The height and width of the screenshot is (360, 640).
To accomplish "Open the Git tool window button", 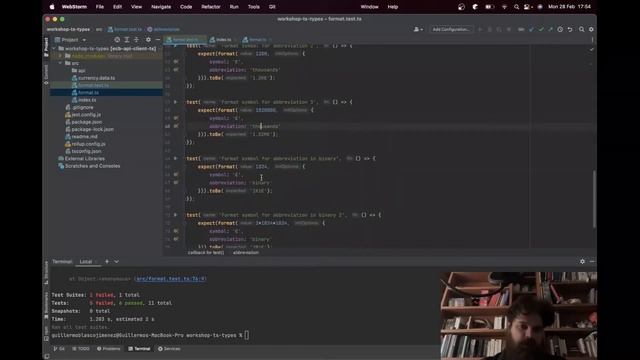I will [x=59, y=349].
